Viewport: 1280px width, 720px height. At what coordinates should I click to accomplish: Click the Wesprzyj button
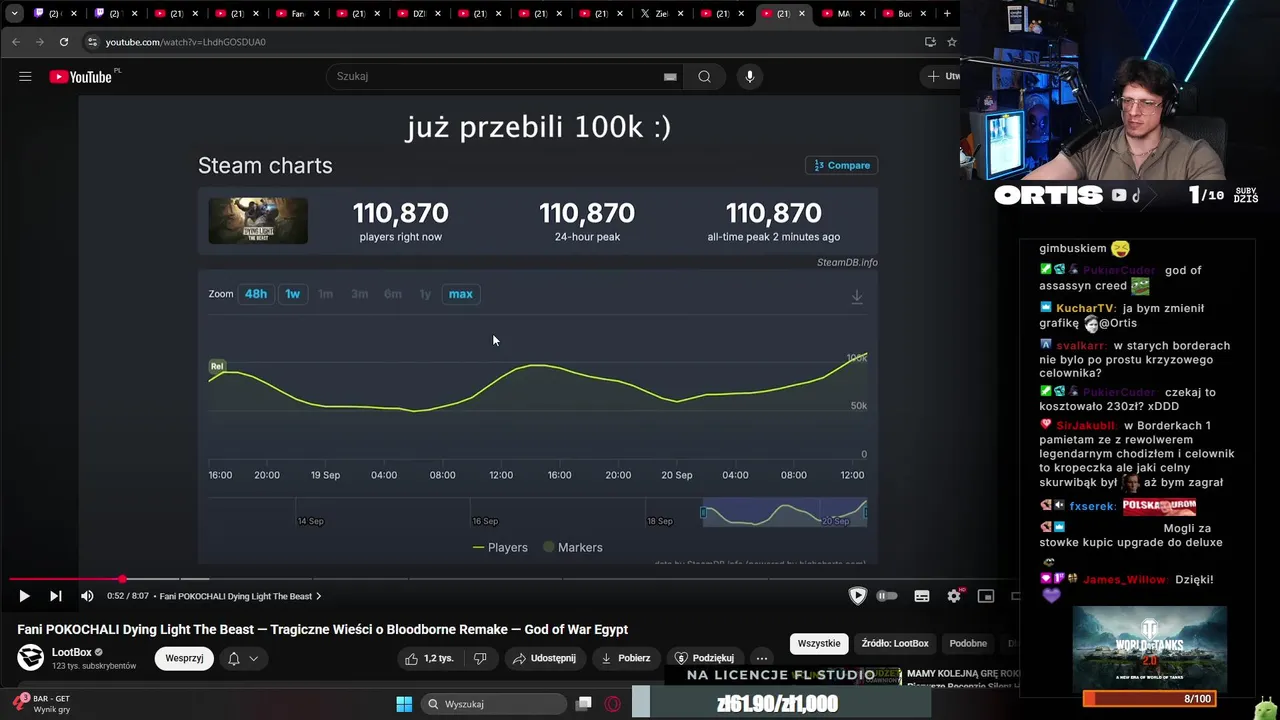(x=184, y=658)
